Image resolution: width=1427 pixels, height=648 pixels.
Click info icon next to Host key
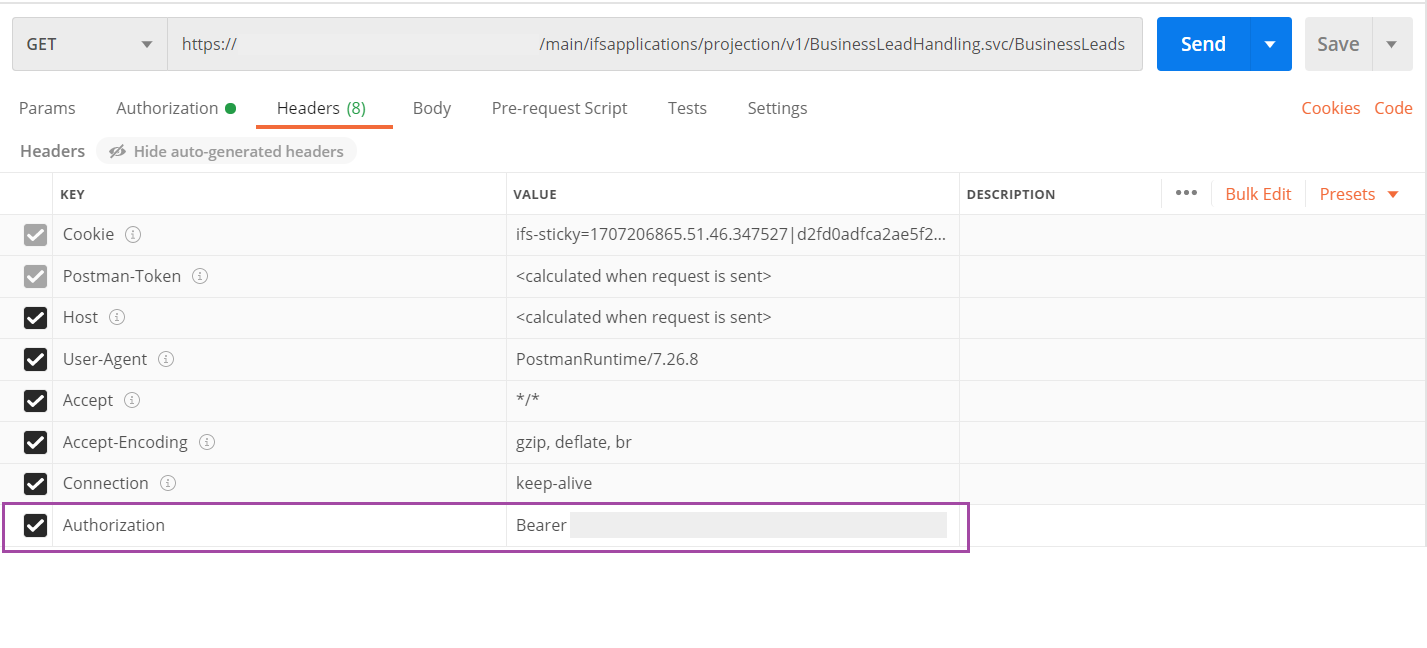[x=117, y=317]
